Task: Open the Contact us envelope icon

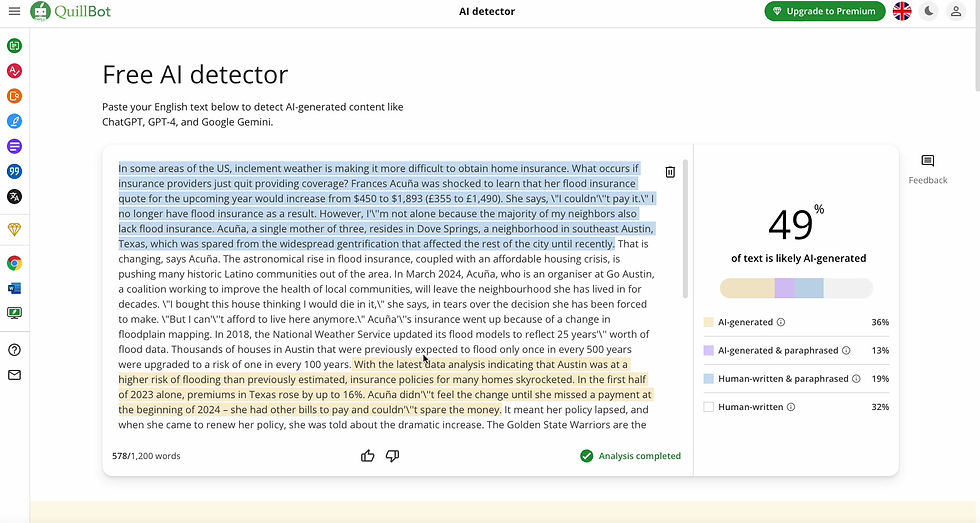Action: point(14,375)
